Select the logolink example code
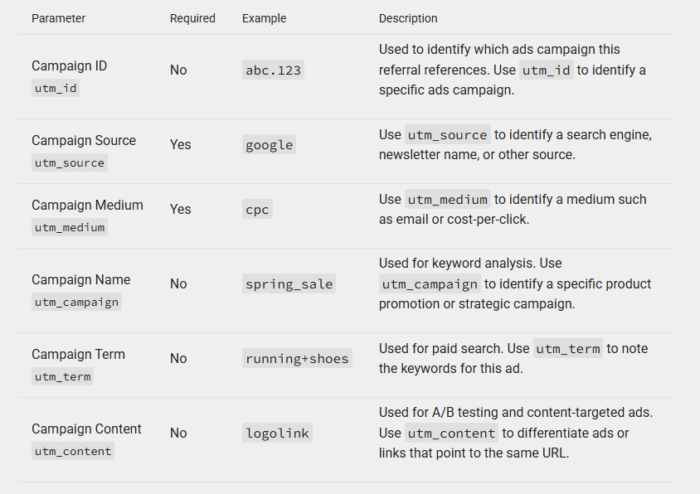Image resolution: width=700 pixels, height=494 pixels. 277,433
